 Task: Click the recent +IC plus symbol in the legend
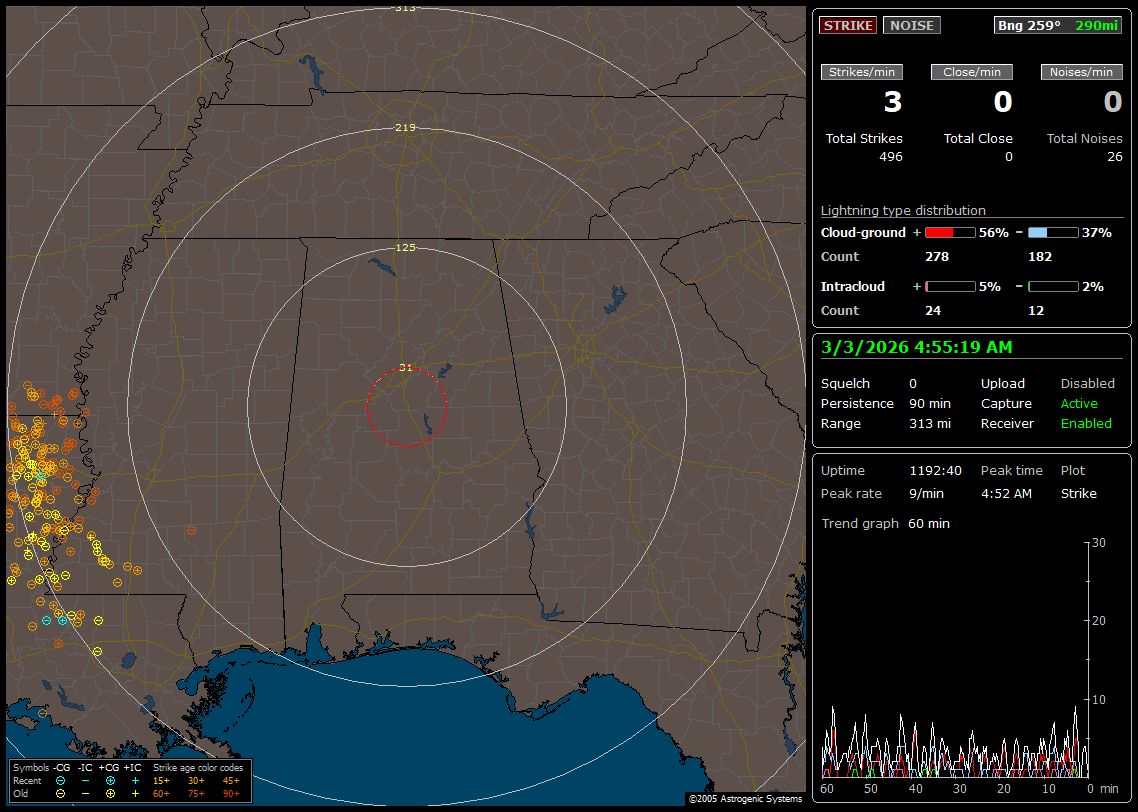point(135,780)
